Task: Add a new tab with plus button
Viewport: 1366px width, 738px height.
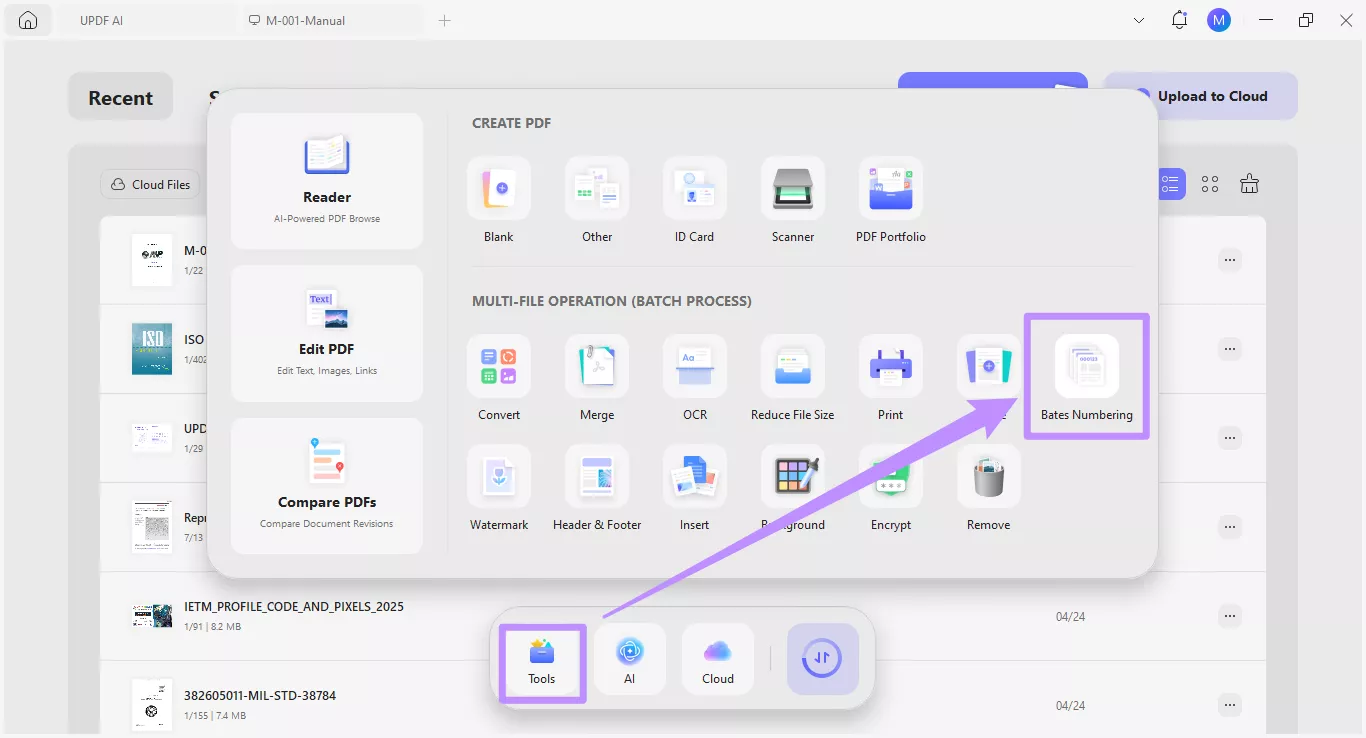Action: point(445,20)
